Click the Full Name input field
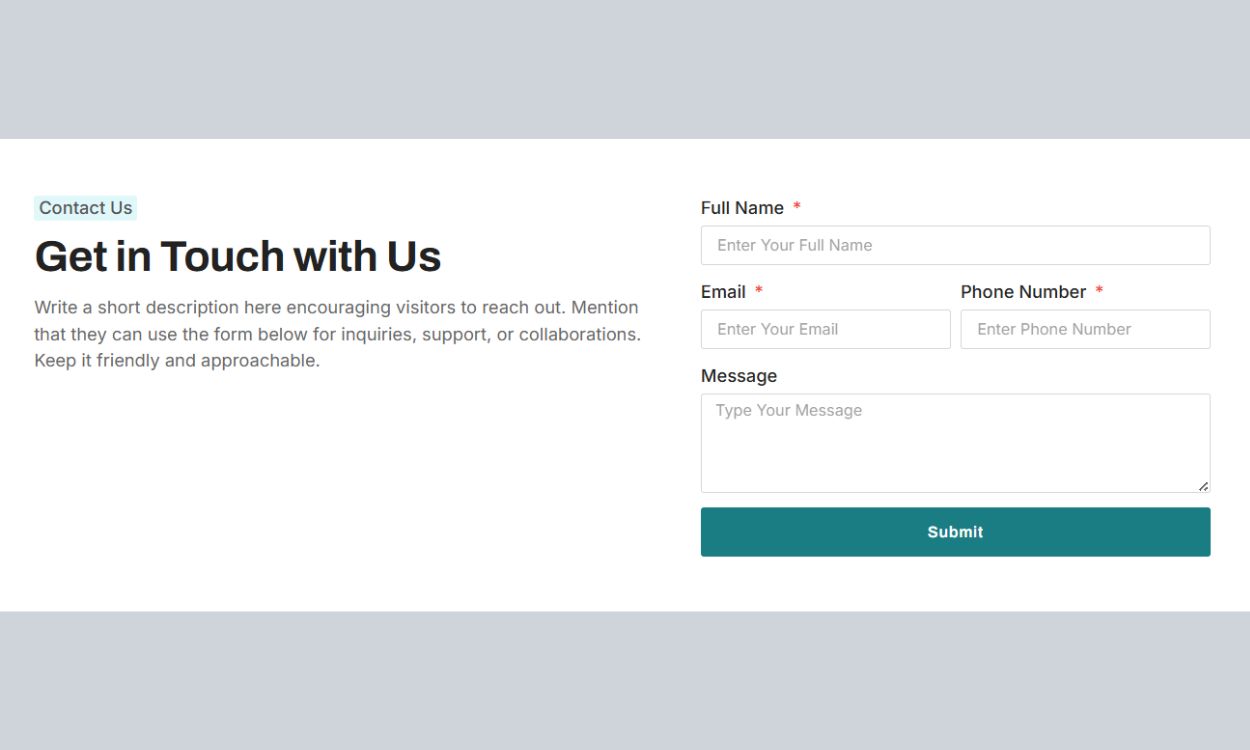 point(955,245)
